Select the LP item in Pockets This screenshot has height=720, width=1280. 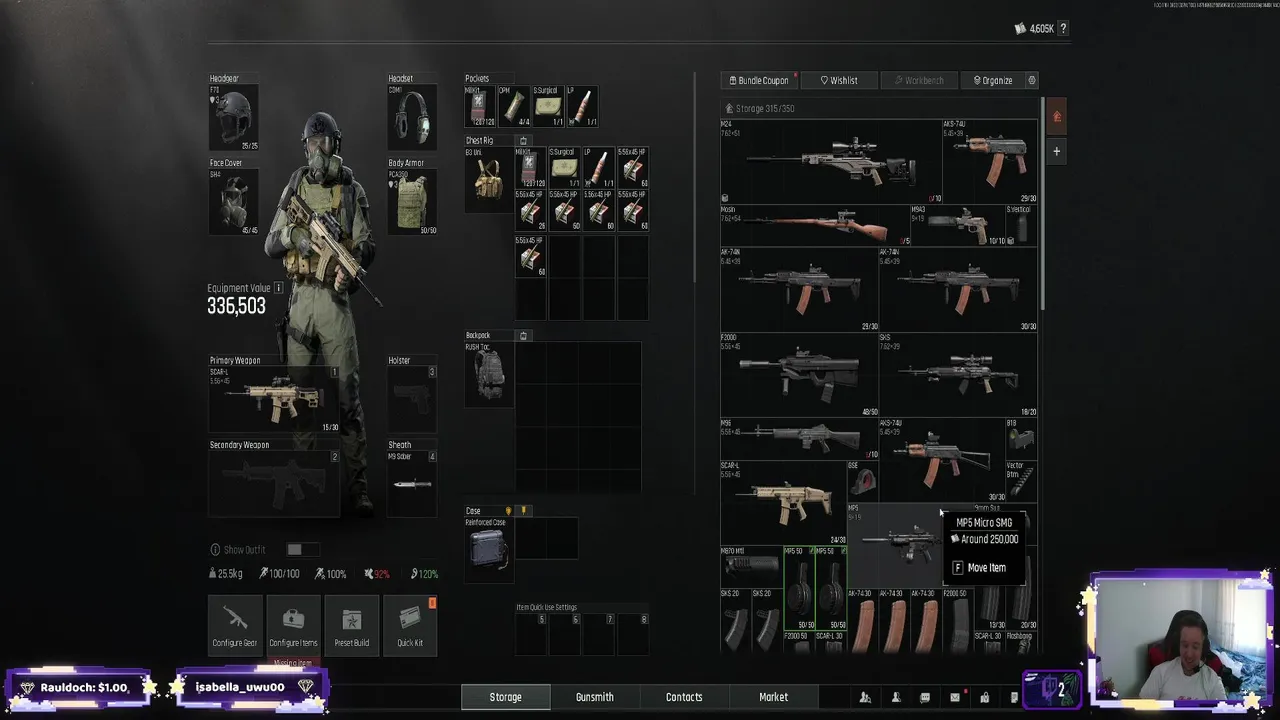[582, 106]
